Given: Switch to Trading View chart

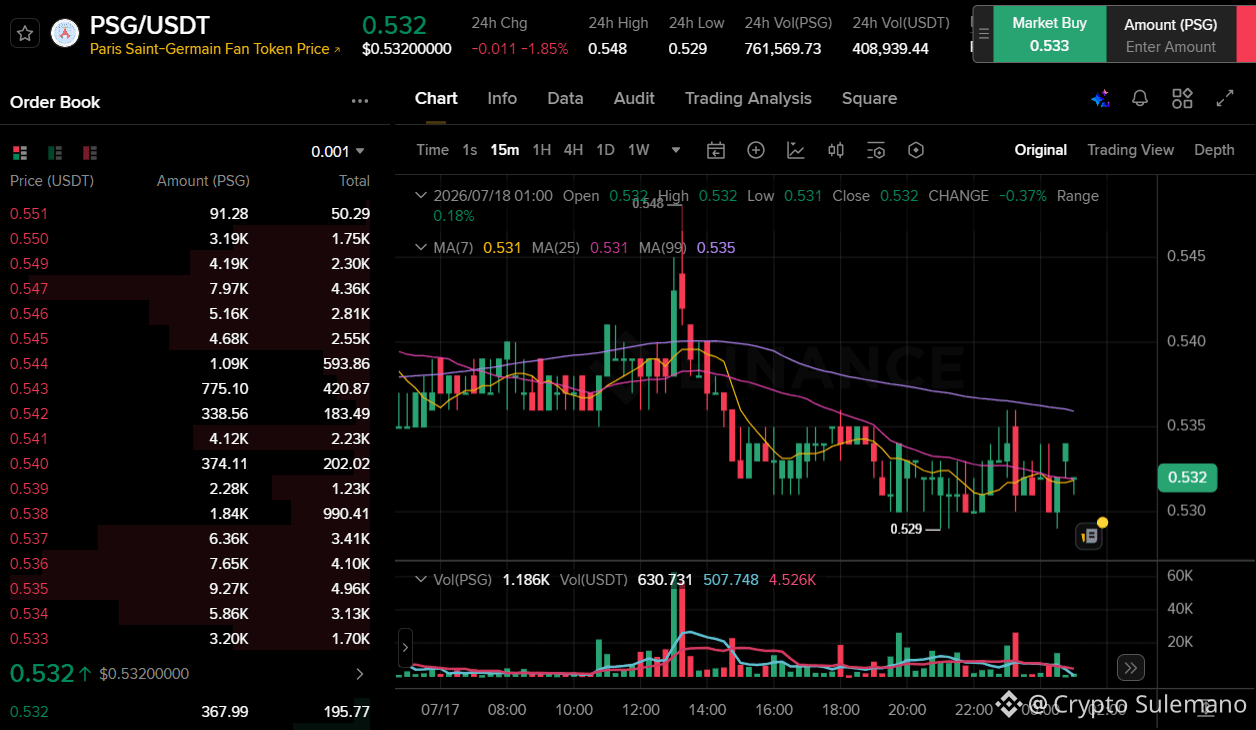Looking at the screenshot, I should [1130, 150].
